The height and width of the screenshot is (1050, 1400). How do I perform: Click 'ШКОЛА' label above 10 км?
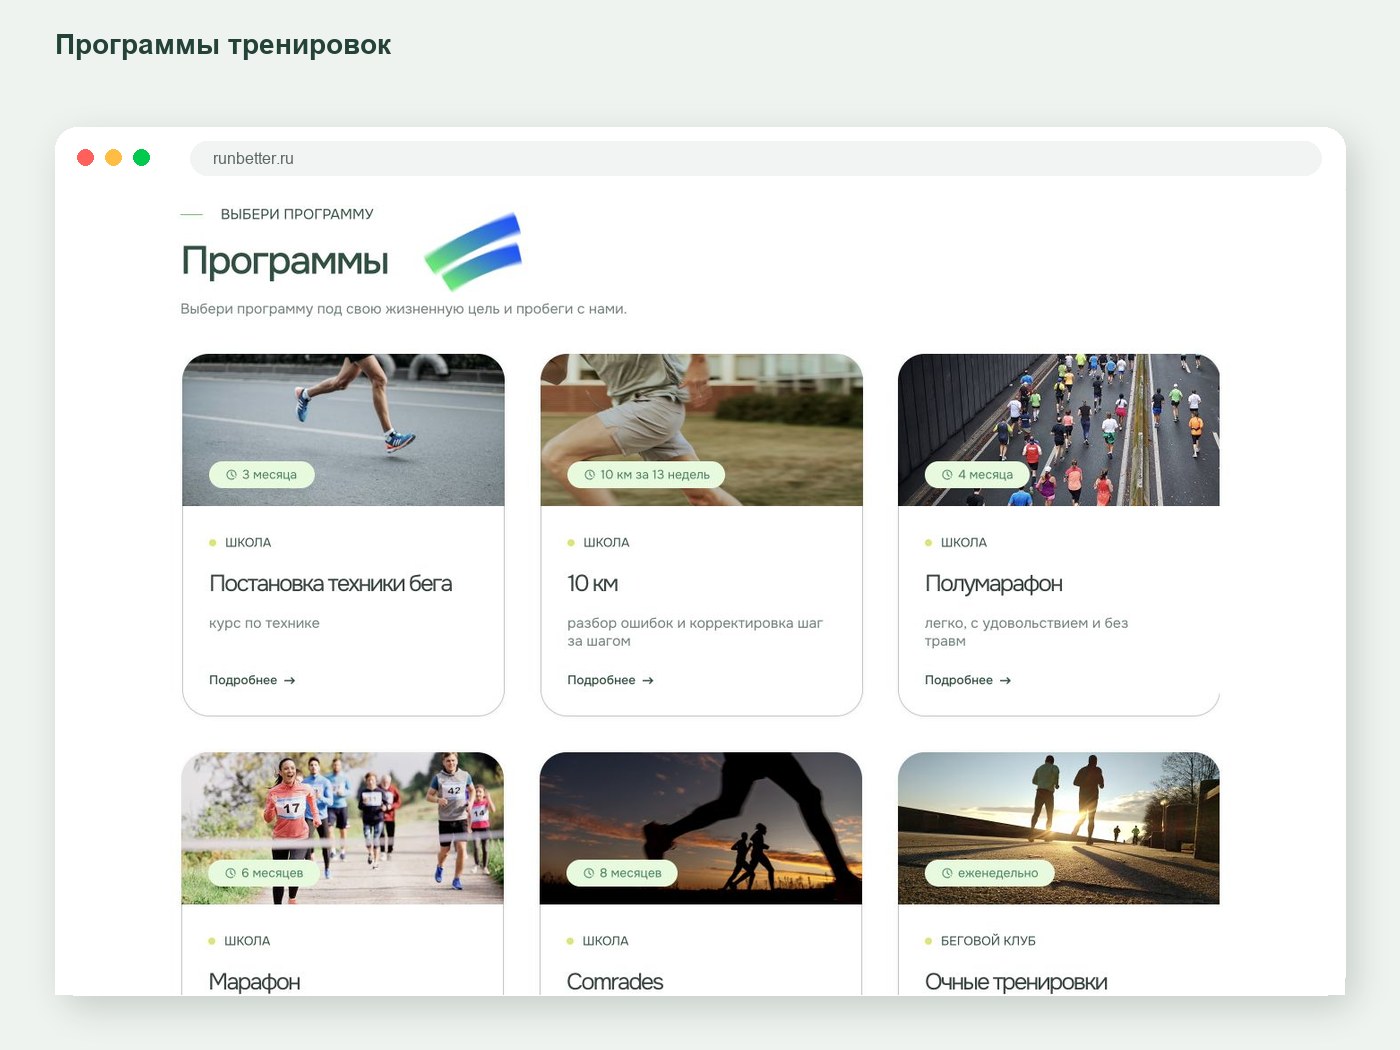coord(606,543)
